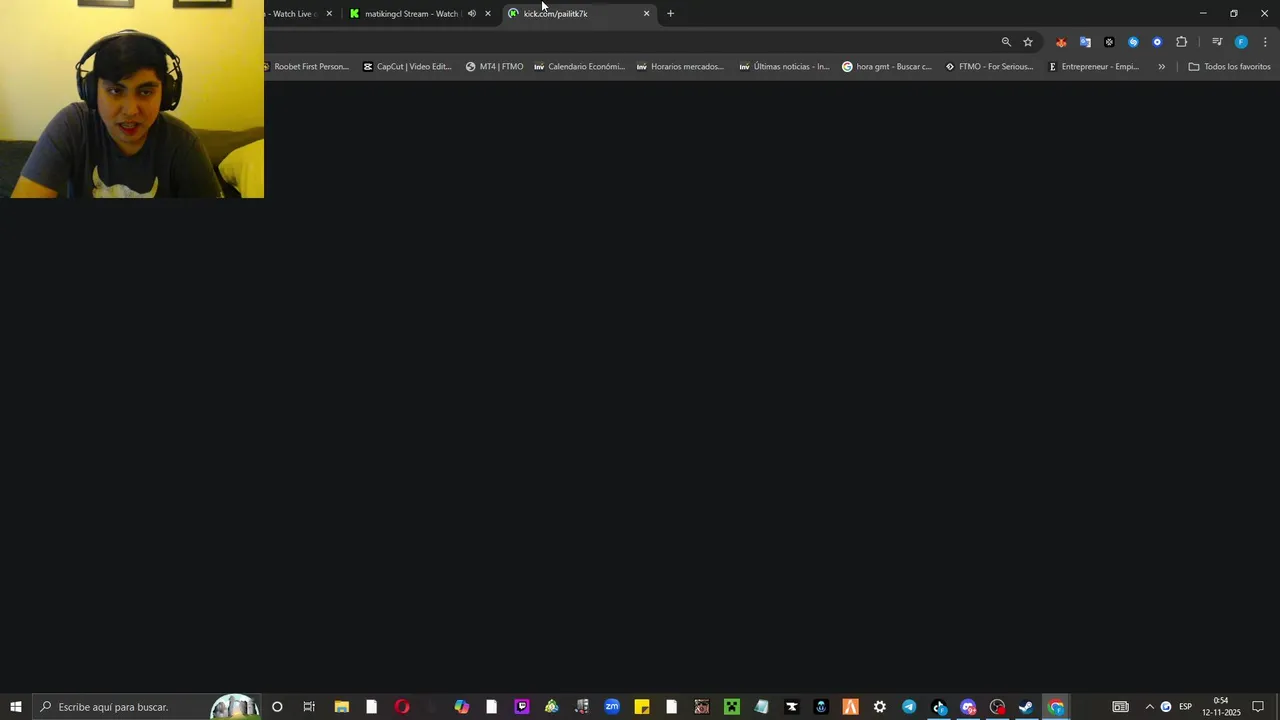Image resolution: width=1280 pixels, height=720 pixels.
Task: Open the Chrome profile avatar
Action: pos(1241,42)
